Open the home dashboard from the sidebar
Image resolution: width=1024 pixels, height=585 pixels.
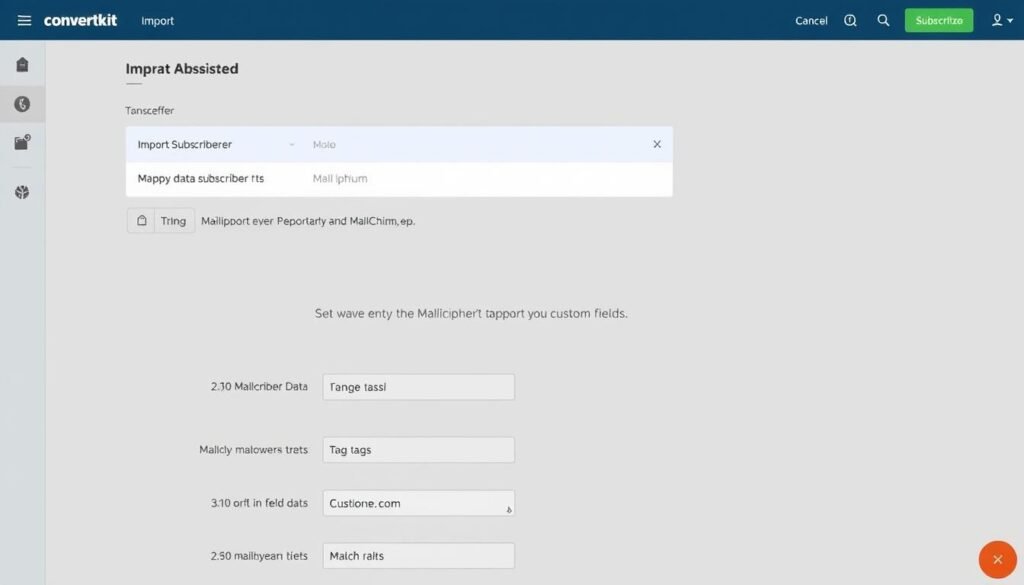click(x=23, y=62)
